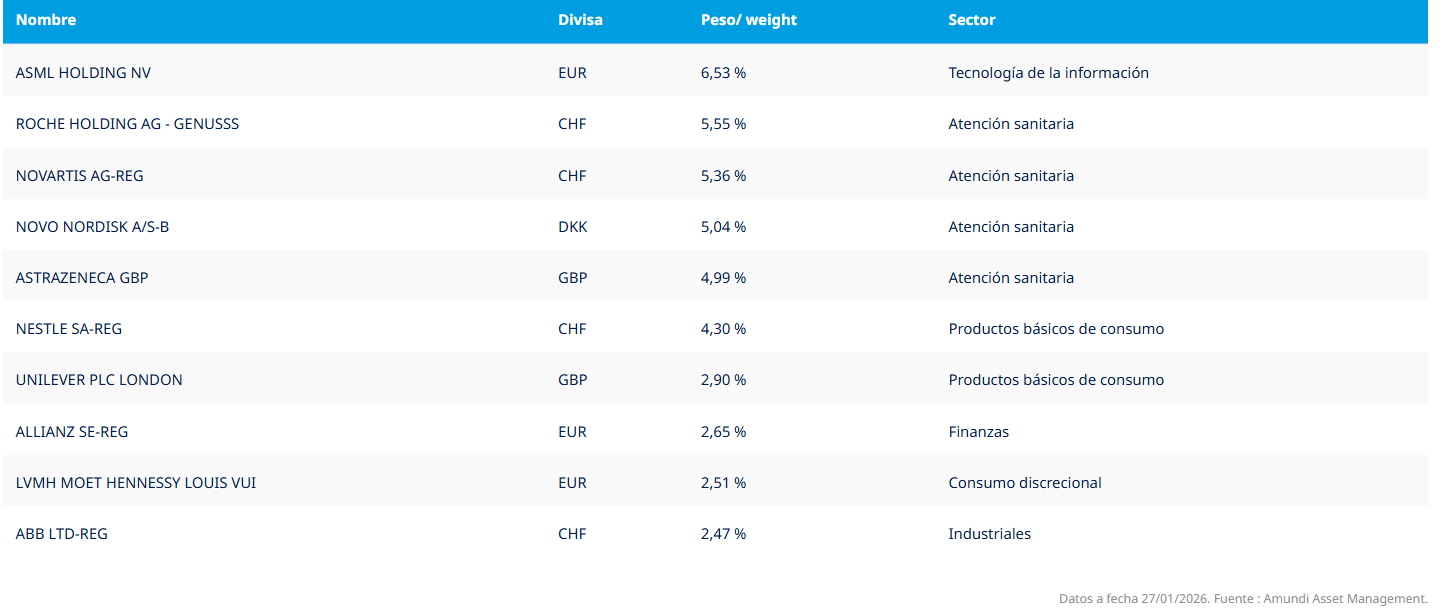Select UNILEVER PLC LONDON name
Image resolution: width=1448 pixels, height=614 pixels.
(99, 380)
